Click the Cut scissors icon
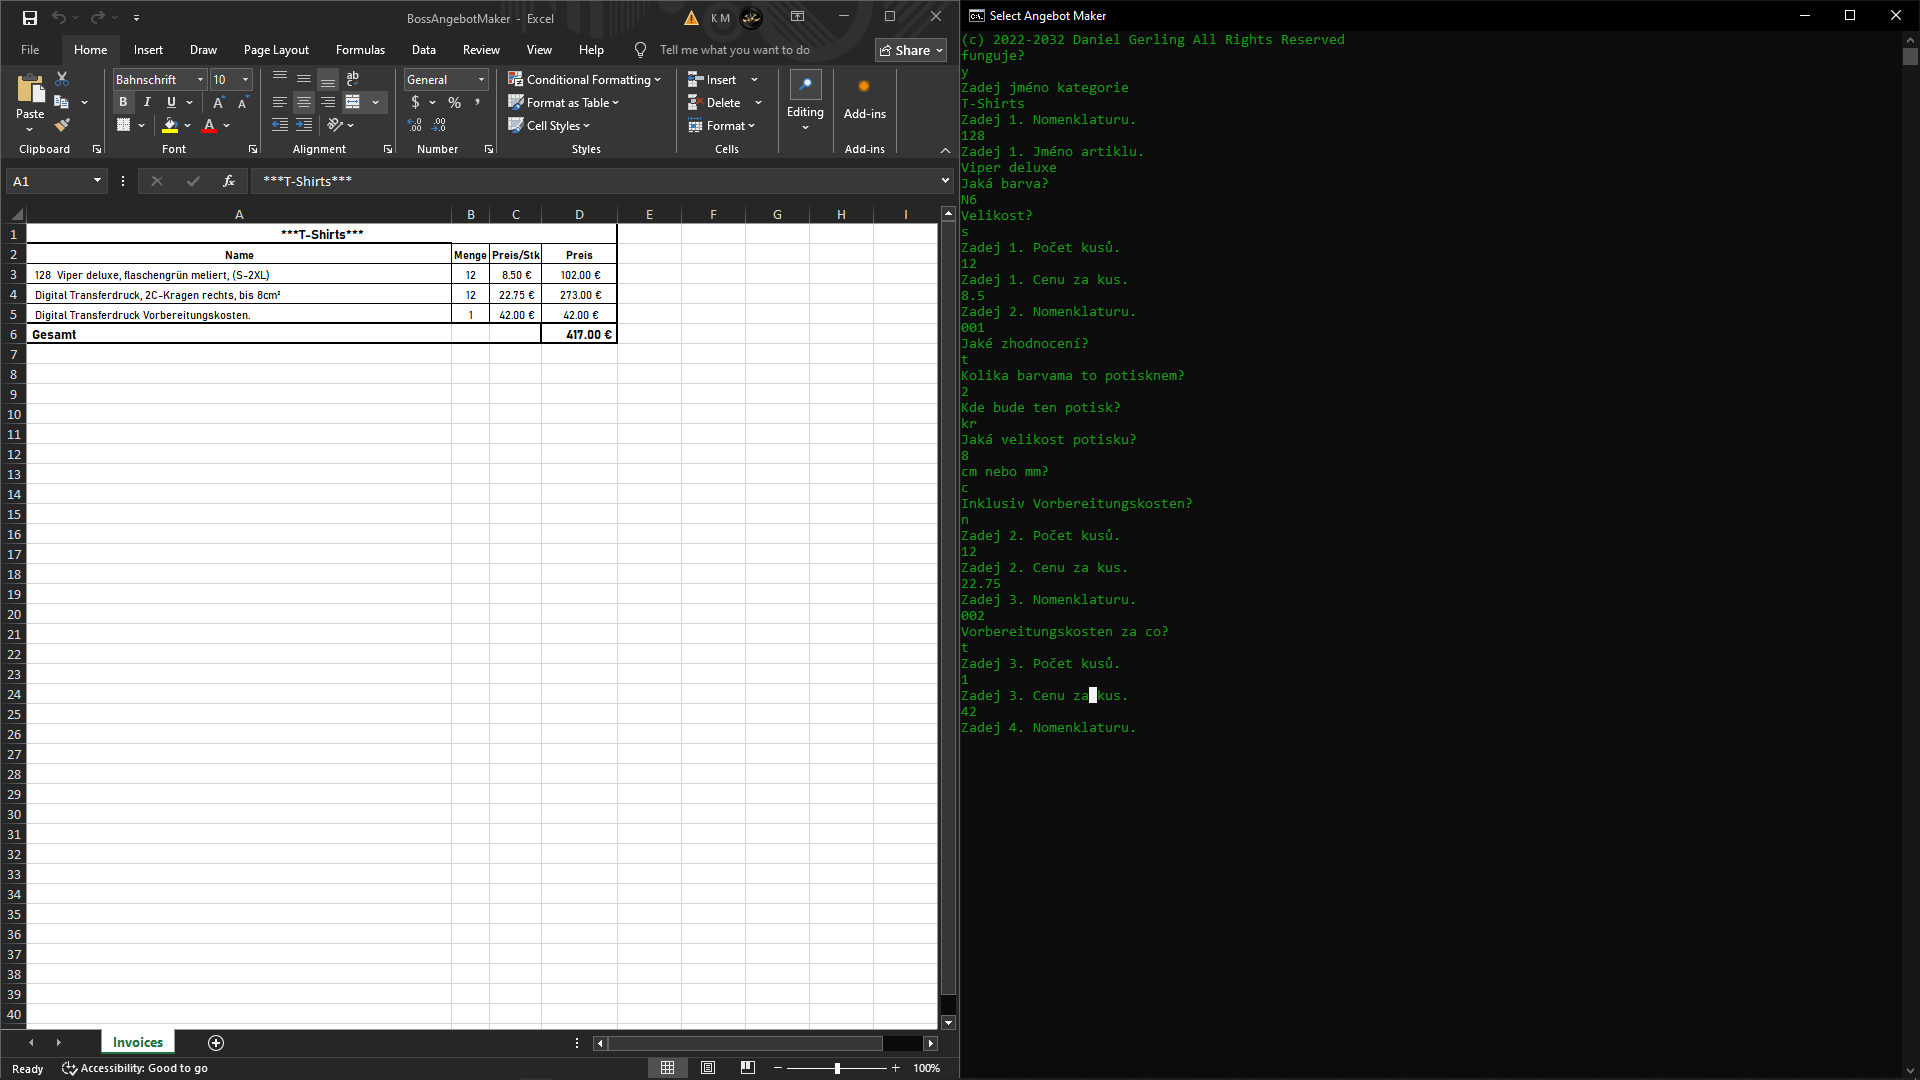1920x1080 pixels. (x=62, y=78)
